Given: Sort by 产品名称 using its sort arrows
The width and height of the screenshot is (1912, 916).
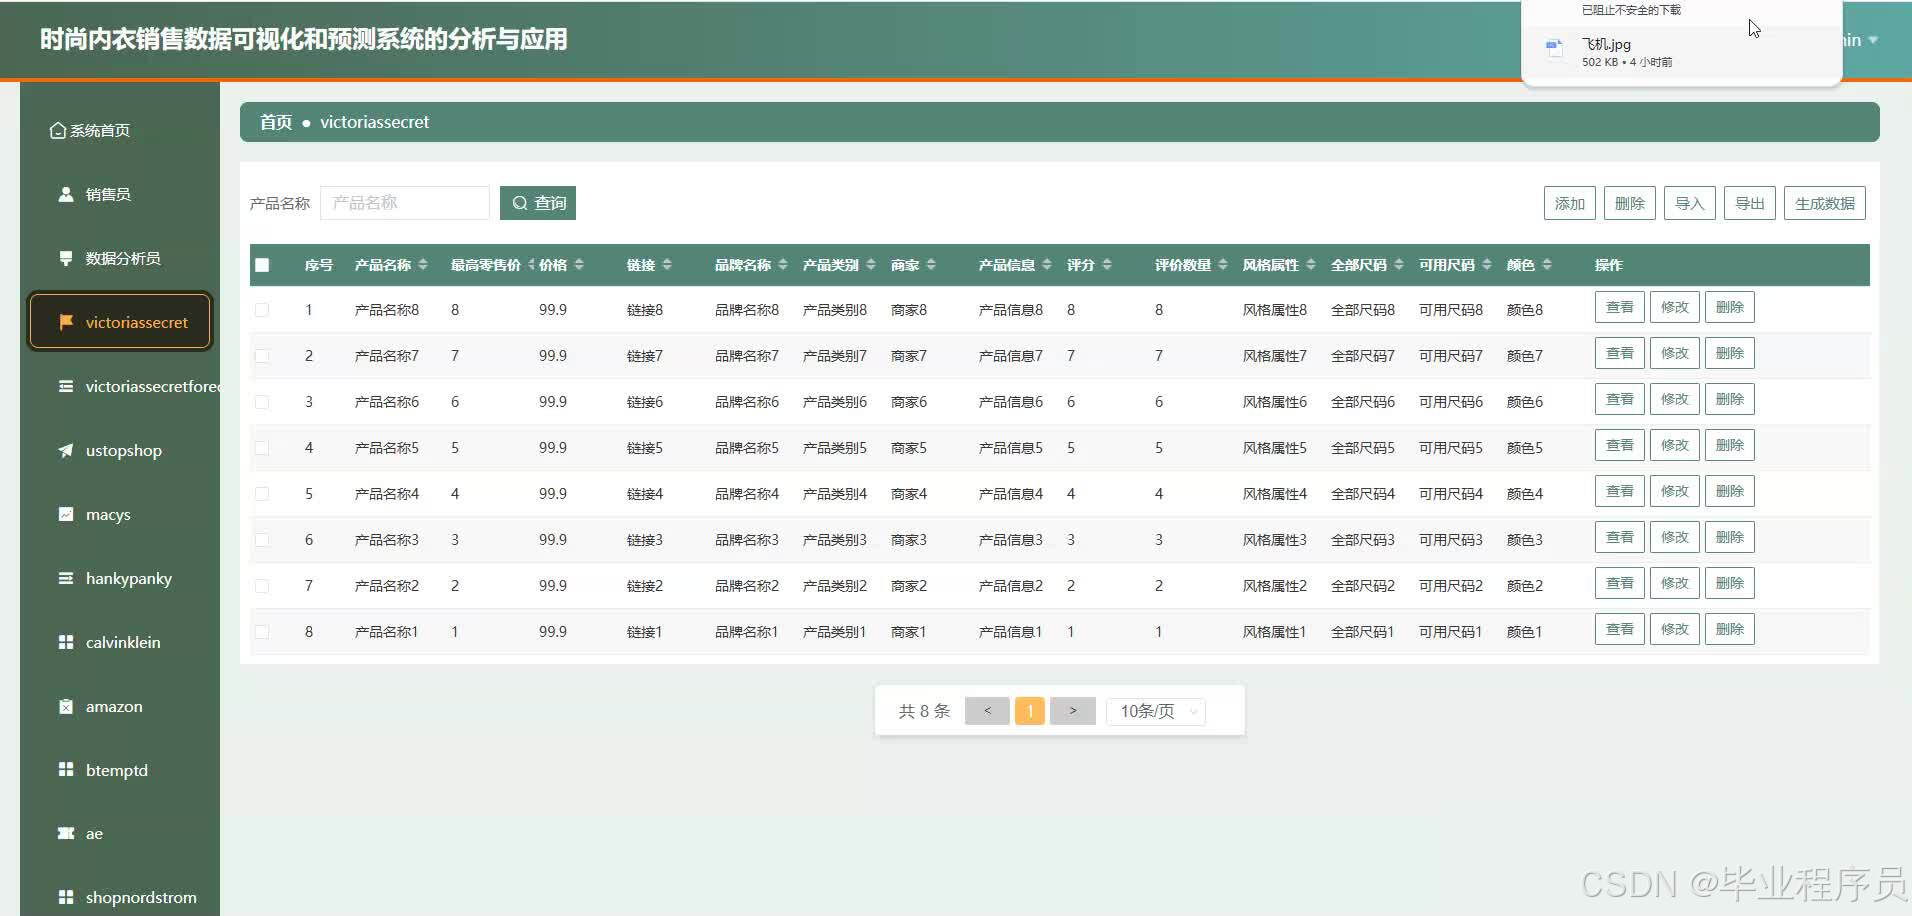Looking at the screenshot, I should pos(423,265).
